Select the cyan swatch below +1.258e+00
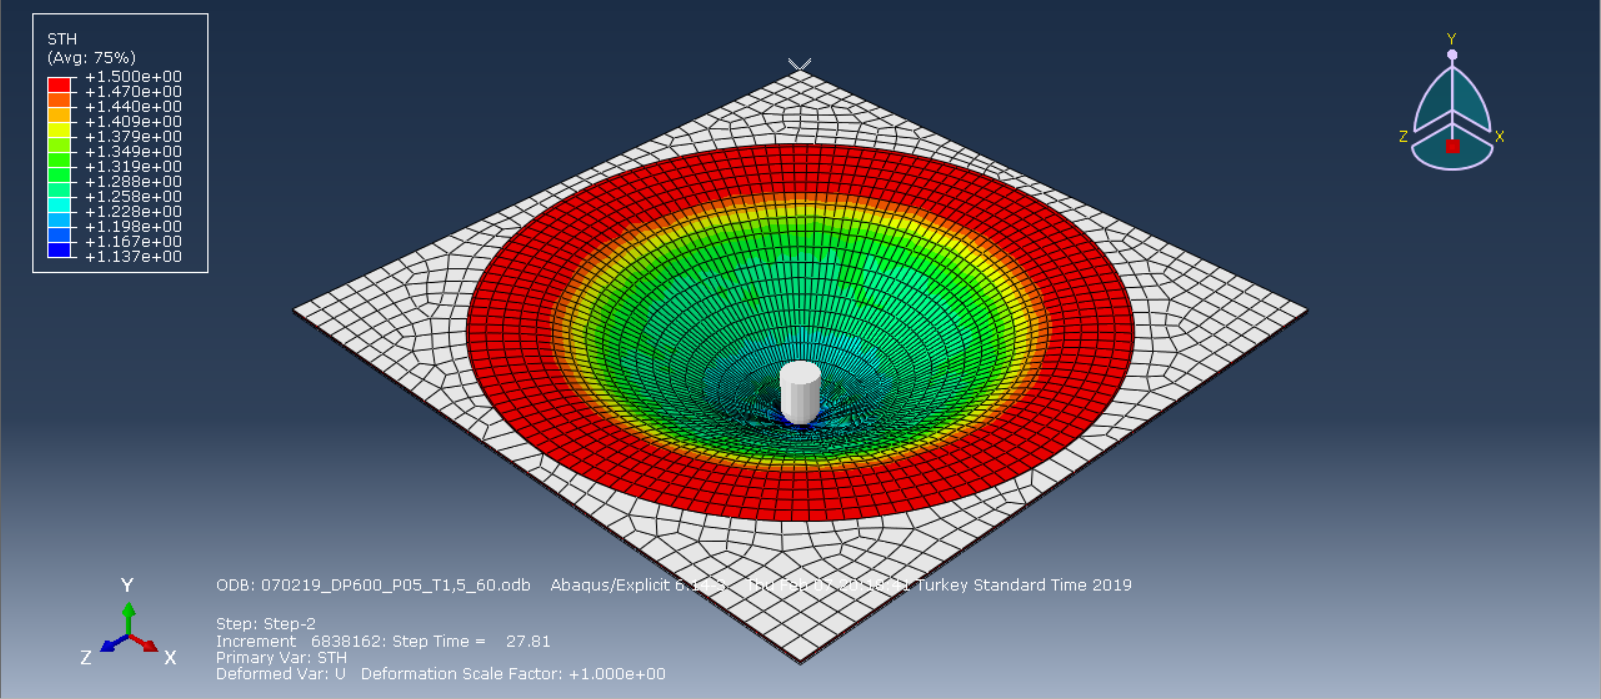1601x699 pixels. (x=59, y=205)
